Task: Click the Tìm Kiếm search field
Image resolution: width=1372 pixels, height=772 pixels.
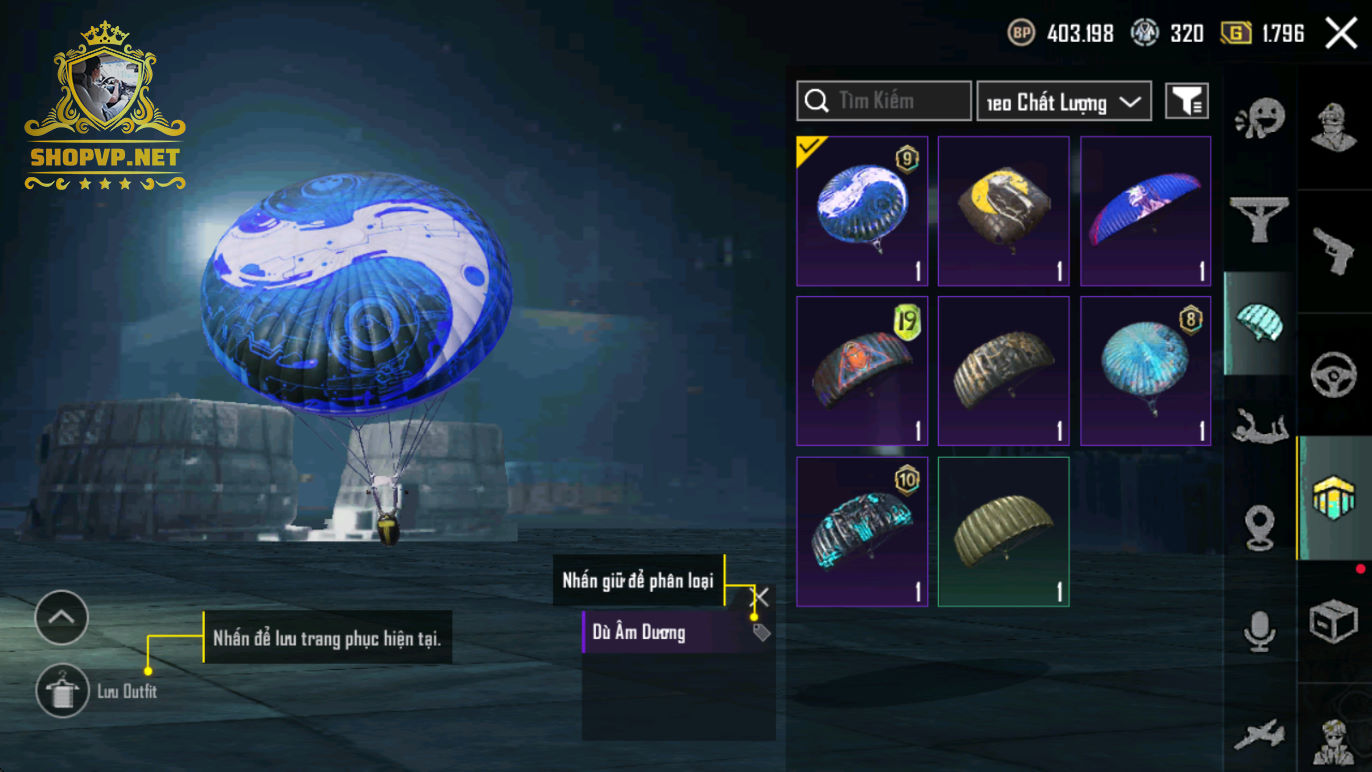Action: pos(884,101)
